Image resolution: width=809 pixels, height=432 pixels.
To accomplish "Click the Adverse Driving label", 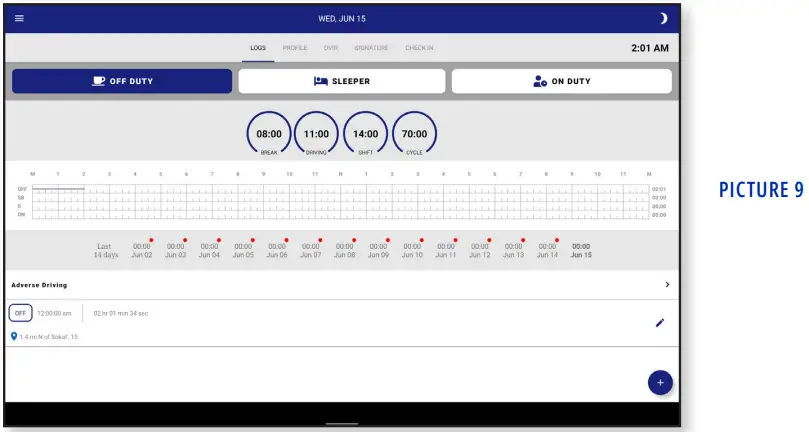I will point(39,285).
